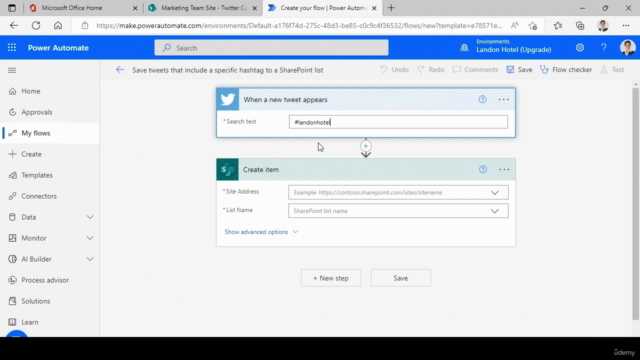The width and height of the screenshot is (640, 360).
Task: Insert a new step with plus connector
Action: point(366,146)
